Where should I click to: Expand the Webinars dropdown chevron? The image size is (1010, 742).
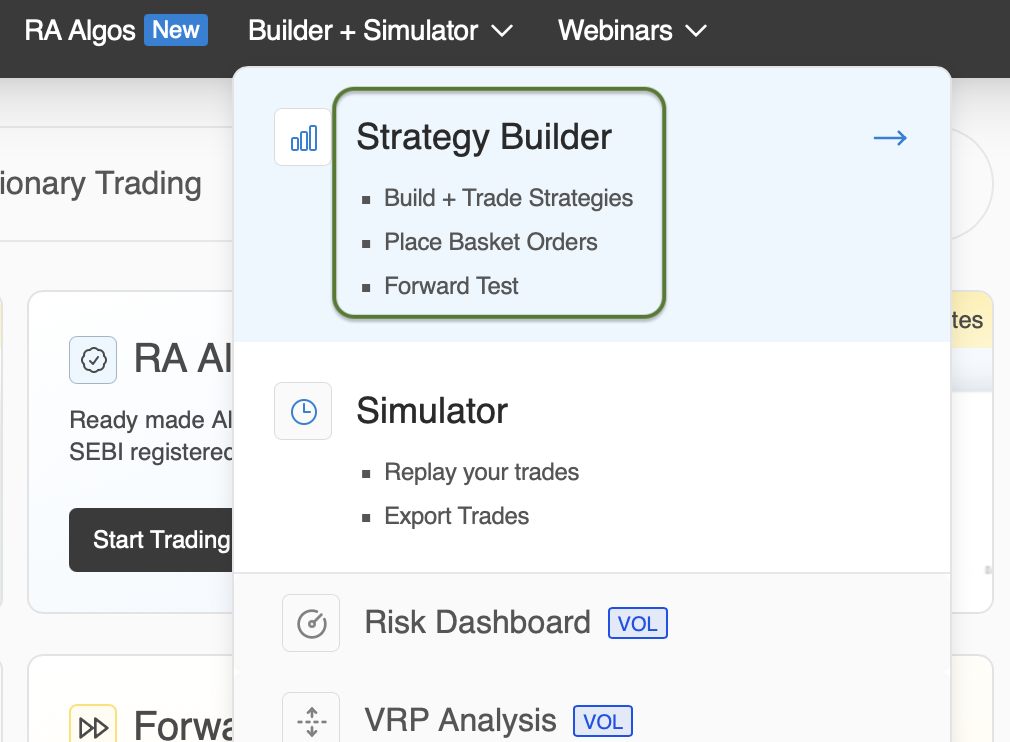tap(696, 31)
